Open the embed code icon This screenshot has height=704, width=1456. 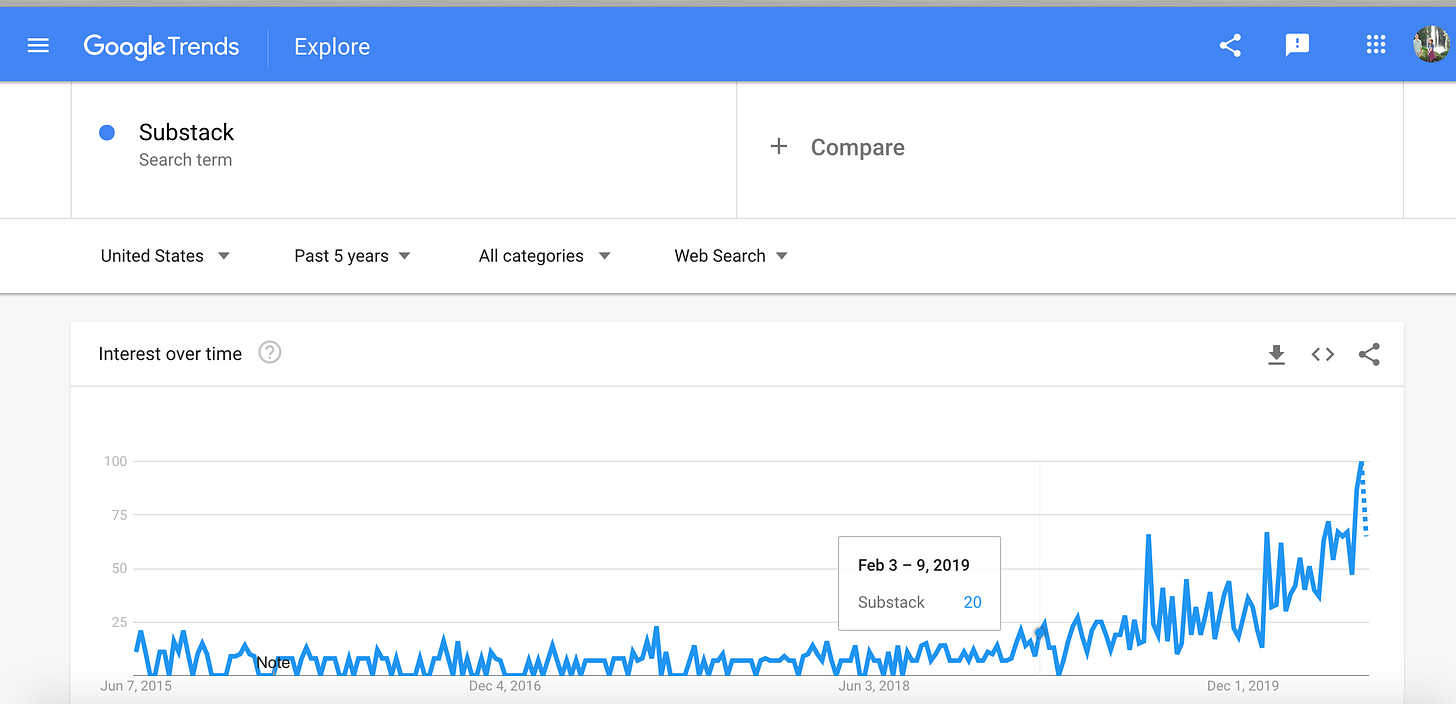[x=1323, y=354]
